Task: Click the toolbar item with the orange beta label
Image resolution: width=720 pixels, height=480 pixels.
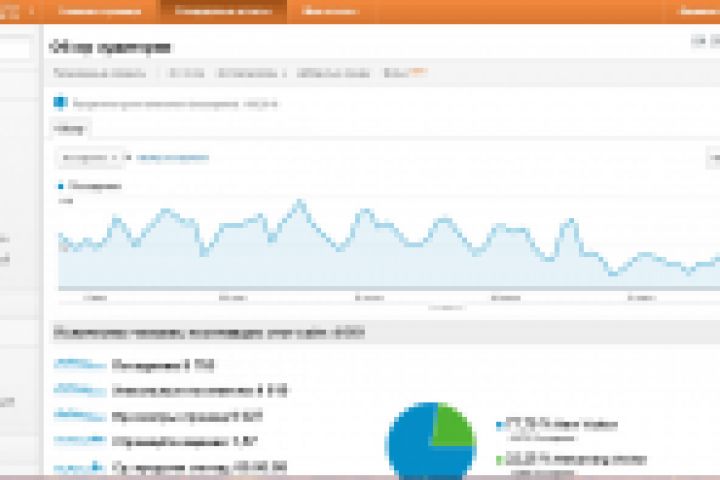Action: tap(405, 73)
